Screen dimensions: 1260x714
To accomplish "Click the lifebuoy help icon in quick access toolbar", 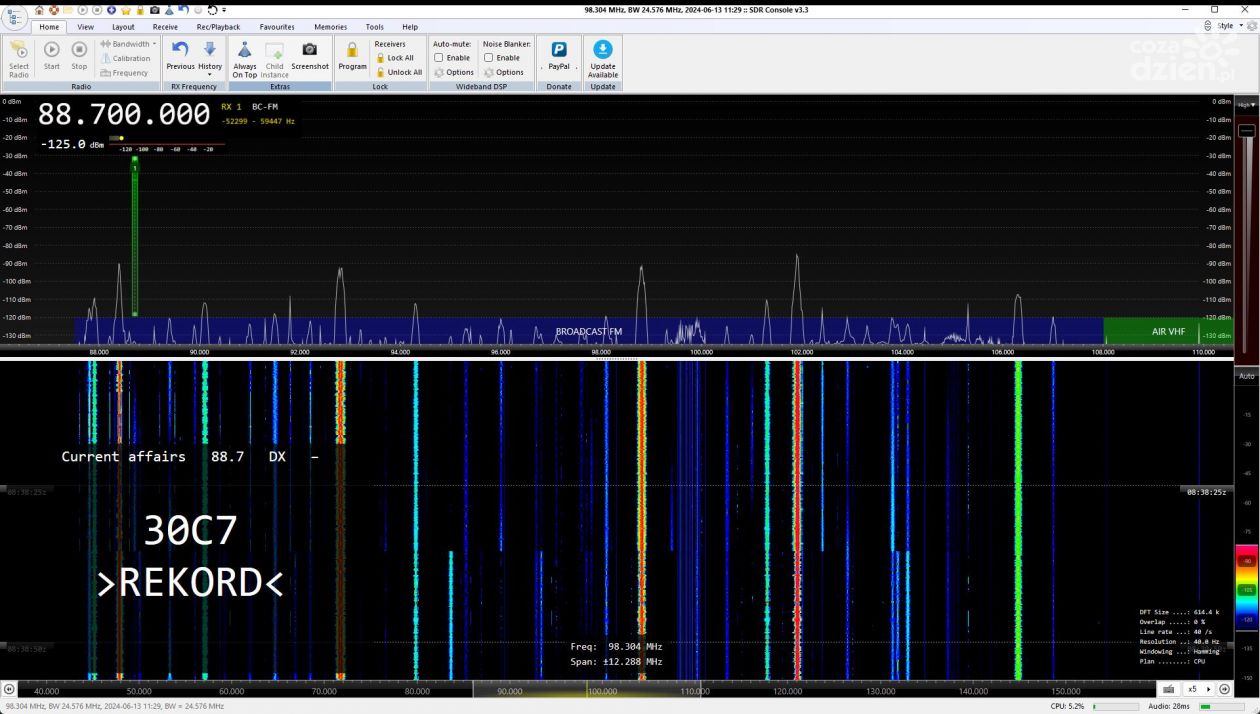I will tap(54, 10).
